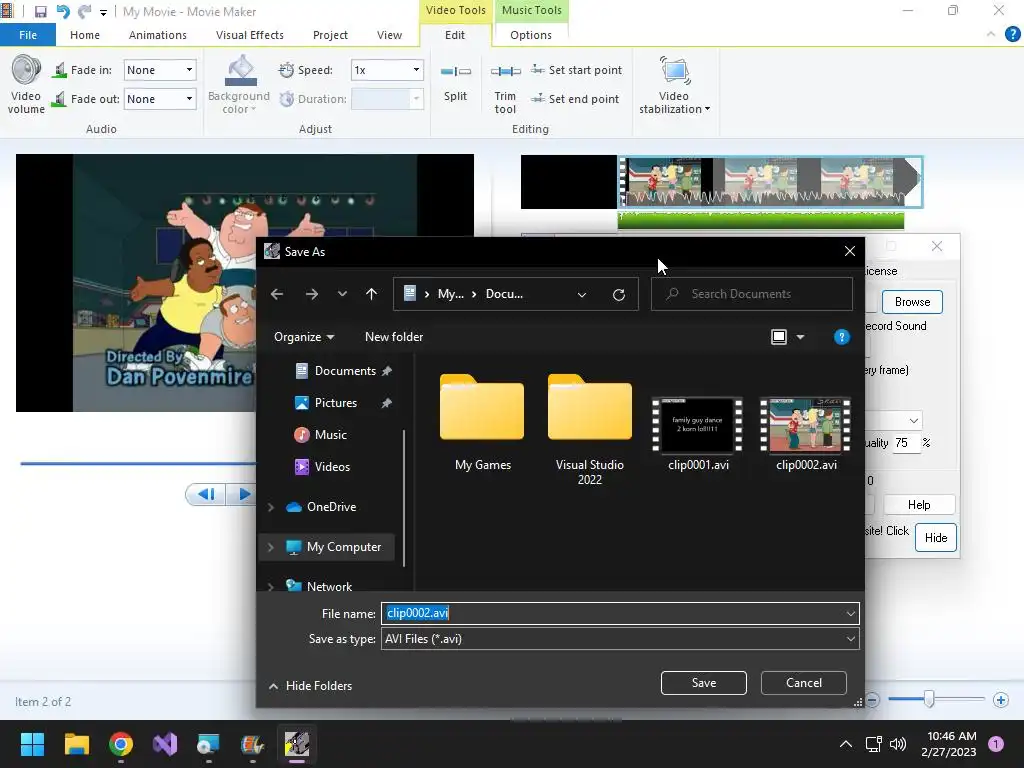Select the My Games folder

[483, 422]
